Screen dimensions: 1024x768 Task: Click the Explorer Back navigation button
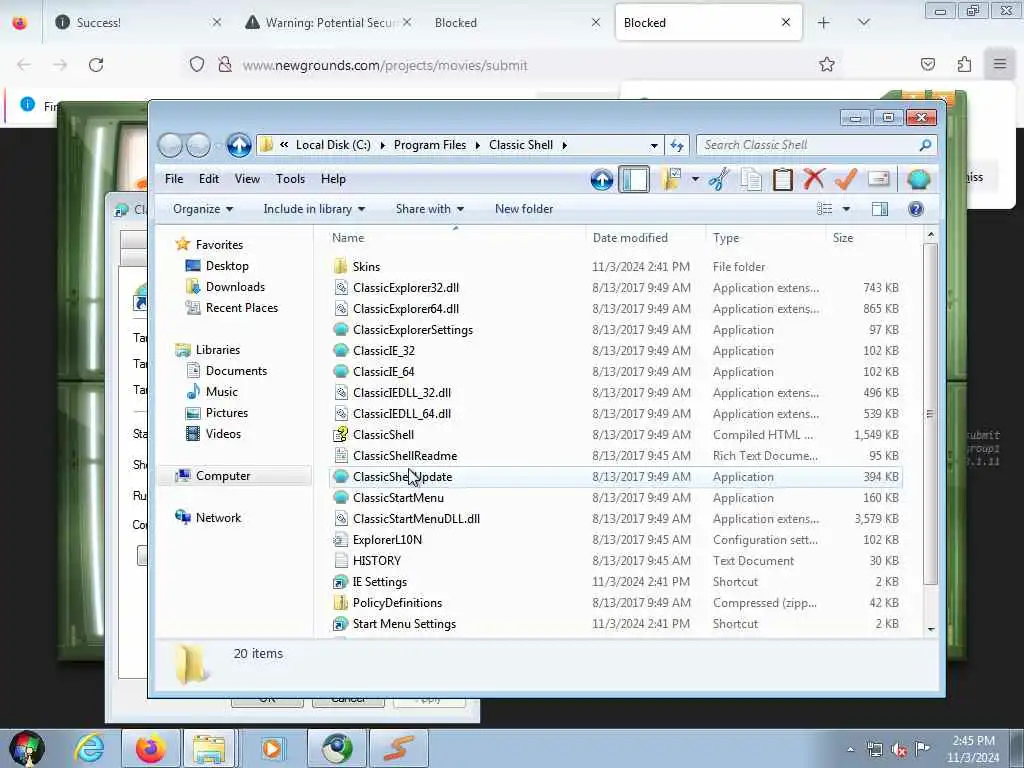170,145
